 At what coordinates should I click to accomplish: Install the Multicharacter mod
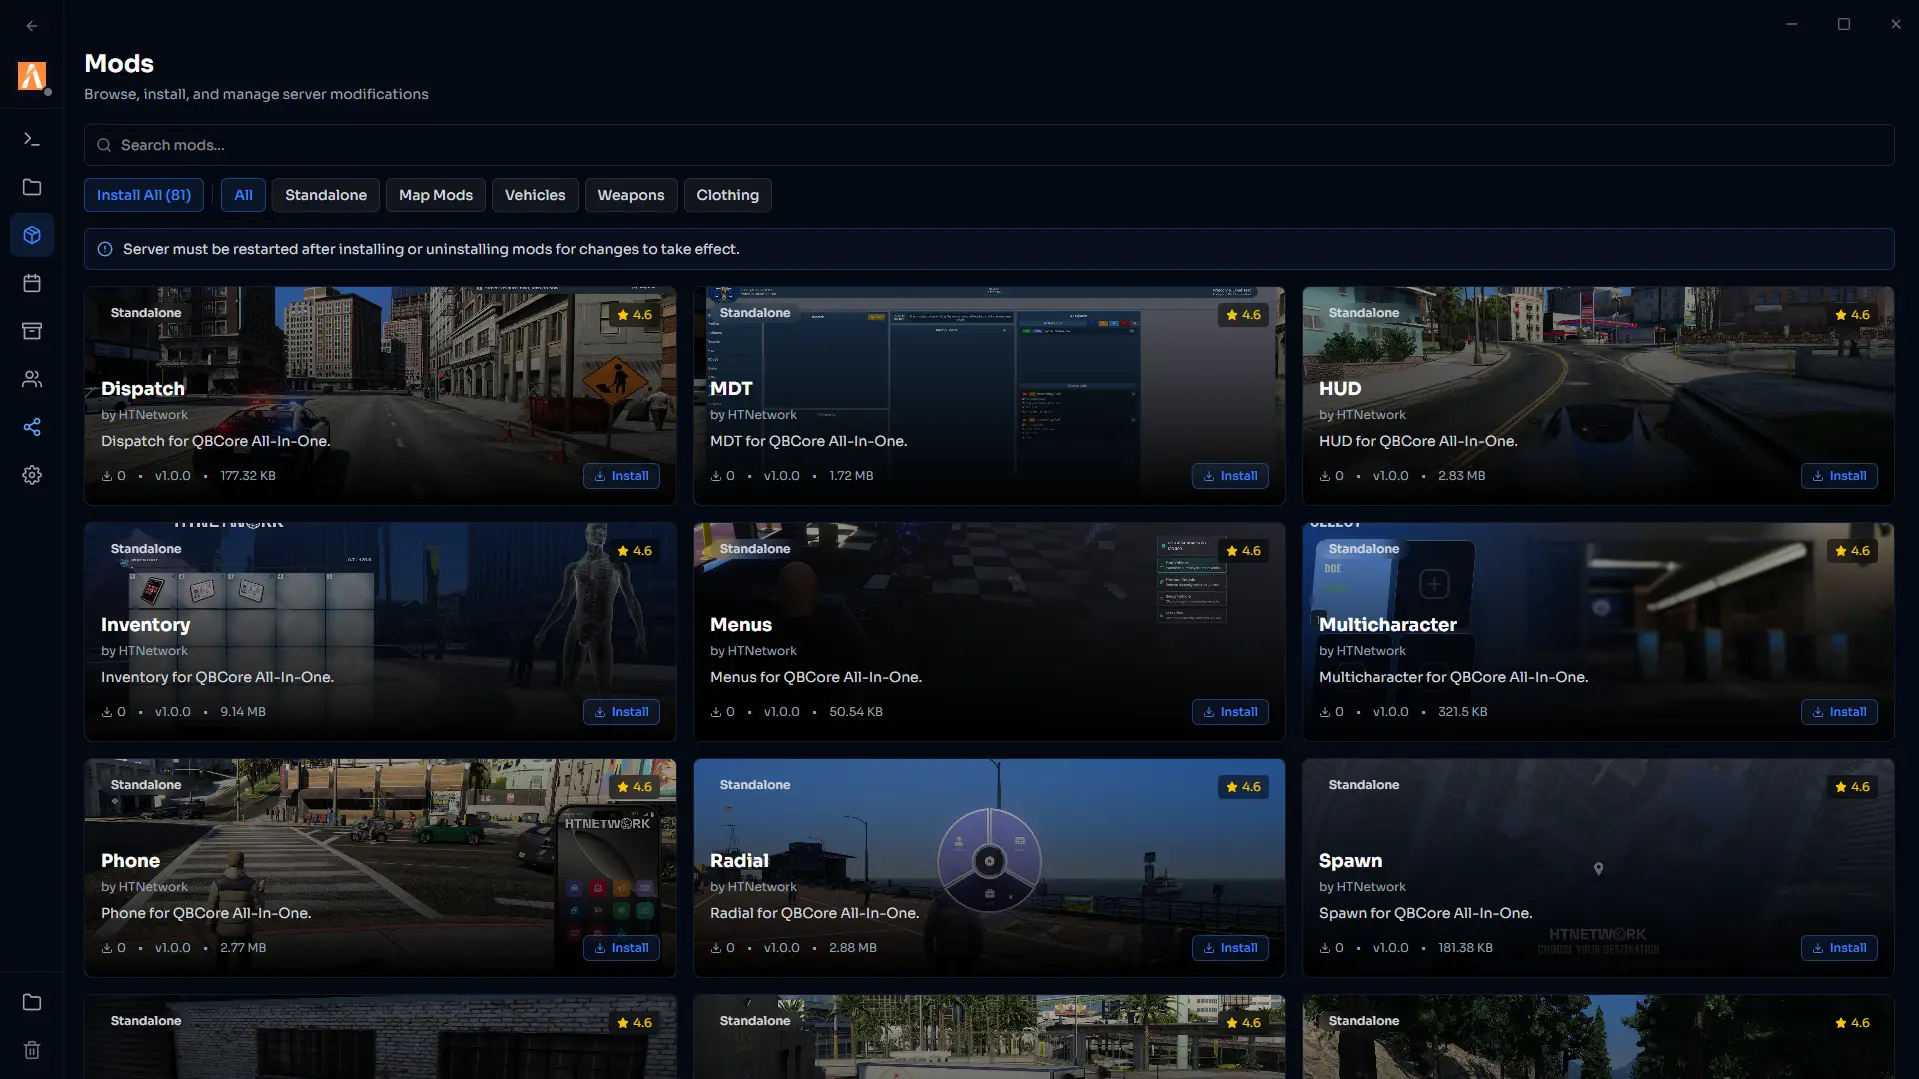[x=1839, y=712]
